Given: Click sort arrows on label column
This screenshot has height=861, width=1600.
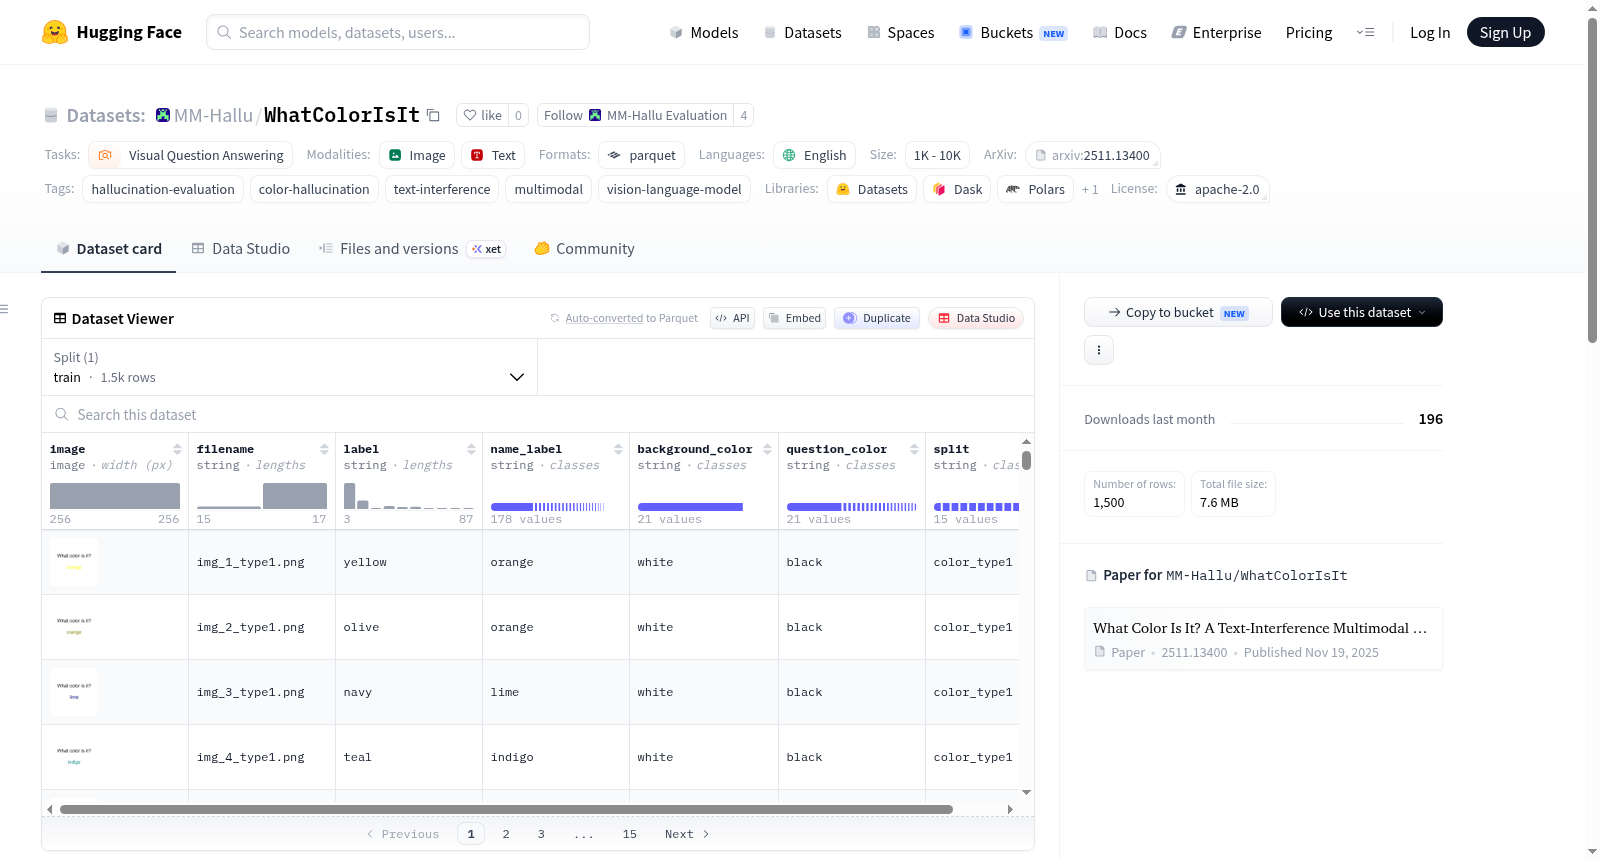Looking at the screenshot, I should pos(471,449).
